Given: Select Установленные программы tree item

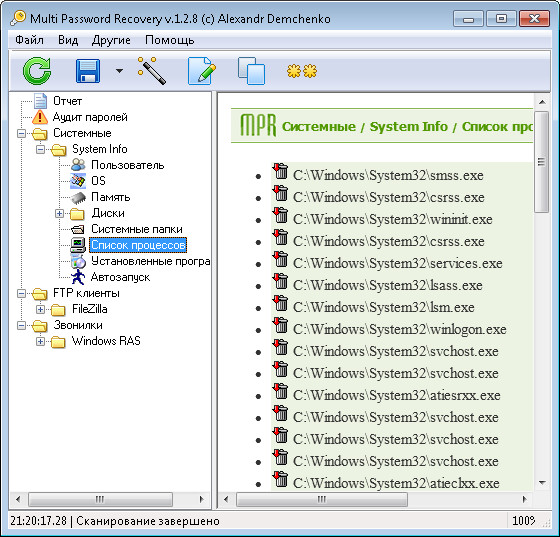Looking at the screenshot, I should (x=150, y=261).
